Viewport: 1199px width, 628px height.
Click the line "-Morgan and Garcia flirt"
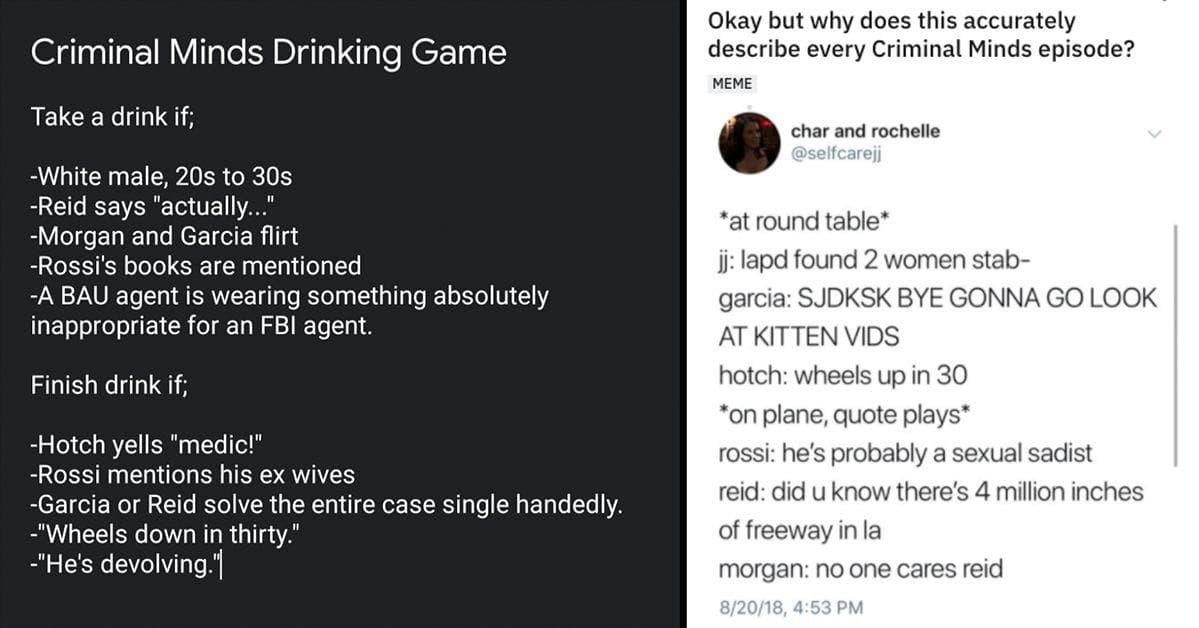coord(164,236)
